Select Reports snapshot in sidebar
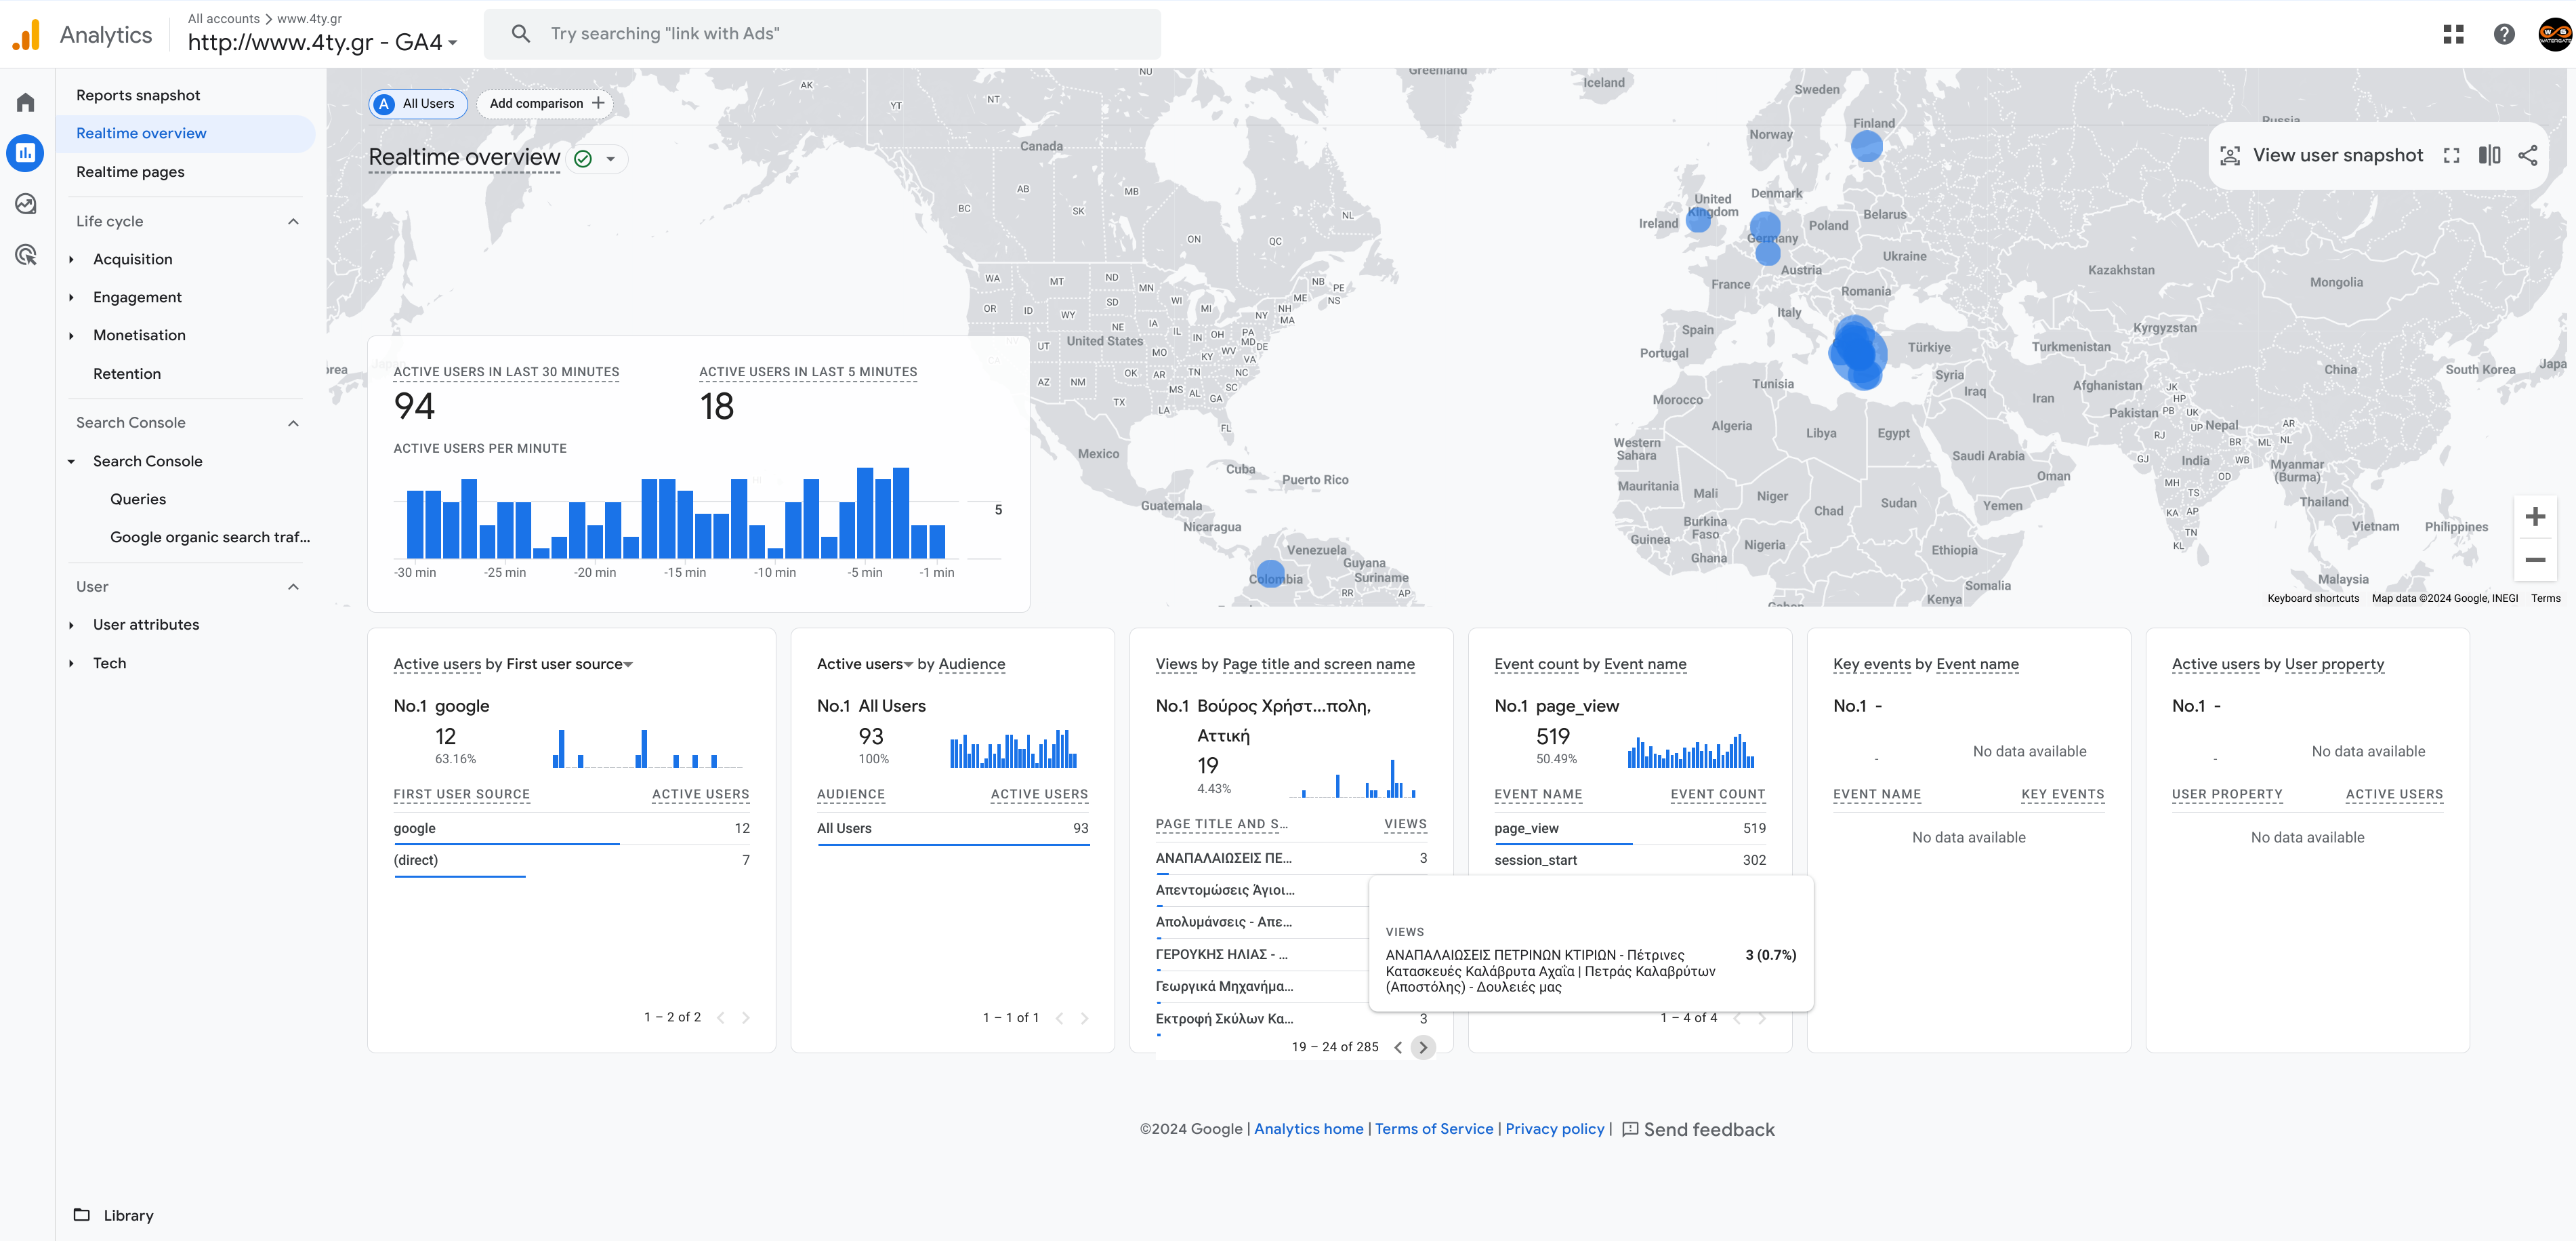2576x1241 pixels. click(x=138, y=95)
